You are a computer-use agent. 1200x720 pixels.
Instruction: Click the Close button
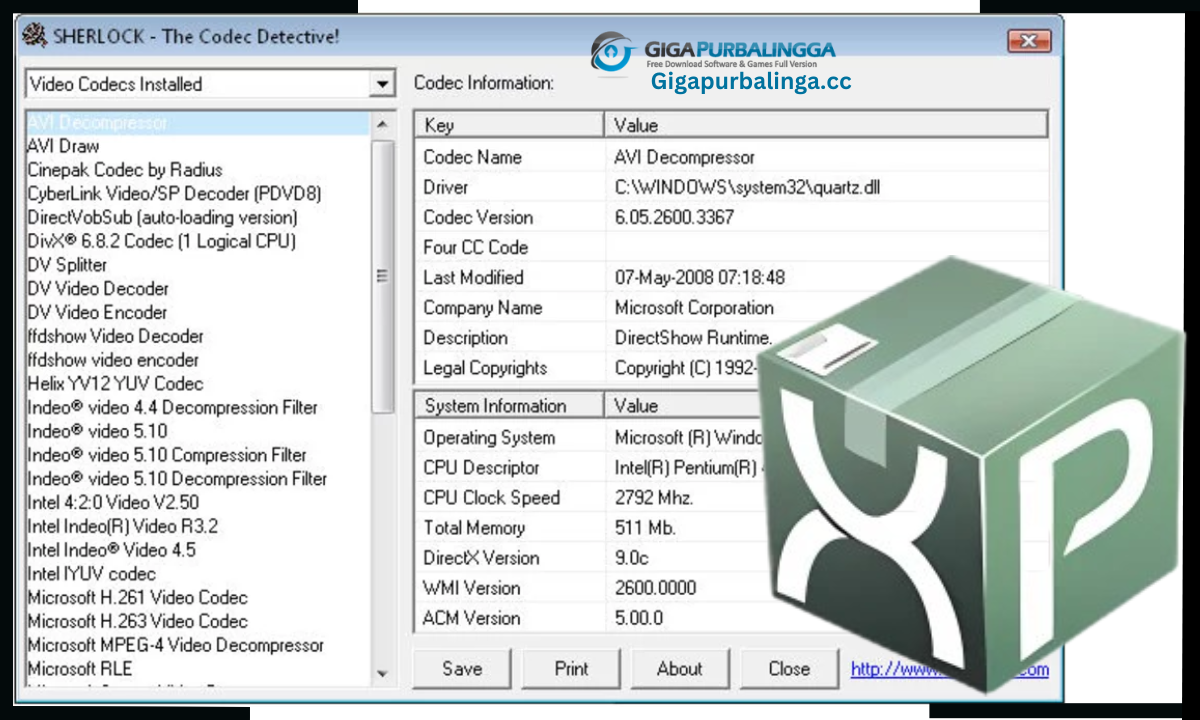789,669
